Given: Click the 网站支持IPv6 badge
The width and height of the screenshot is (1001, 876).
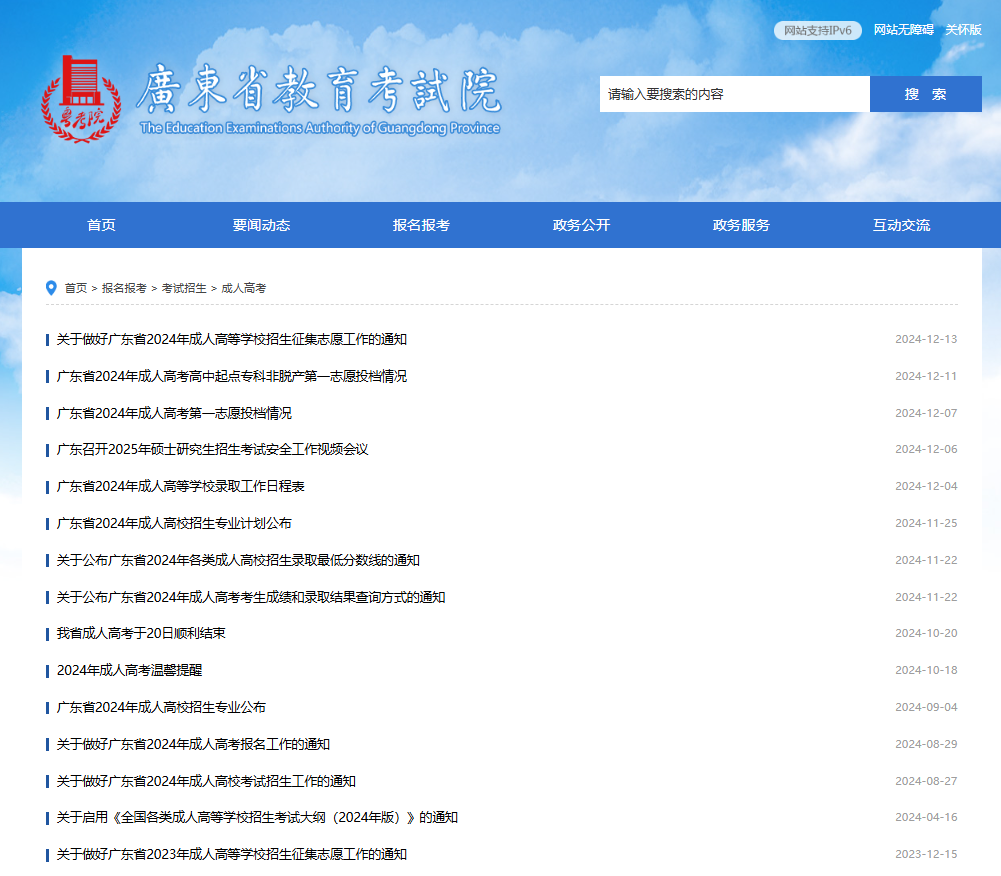Looking at the screenshot, I should click(x=818, y=30).
